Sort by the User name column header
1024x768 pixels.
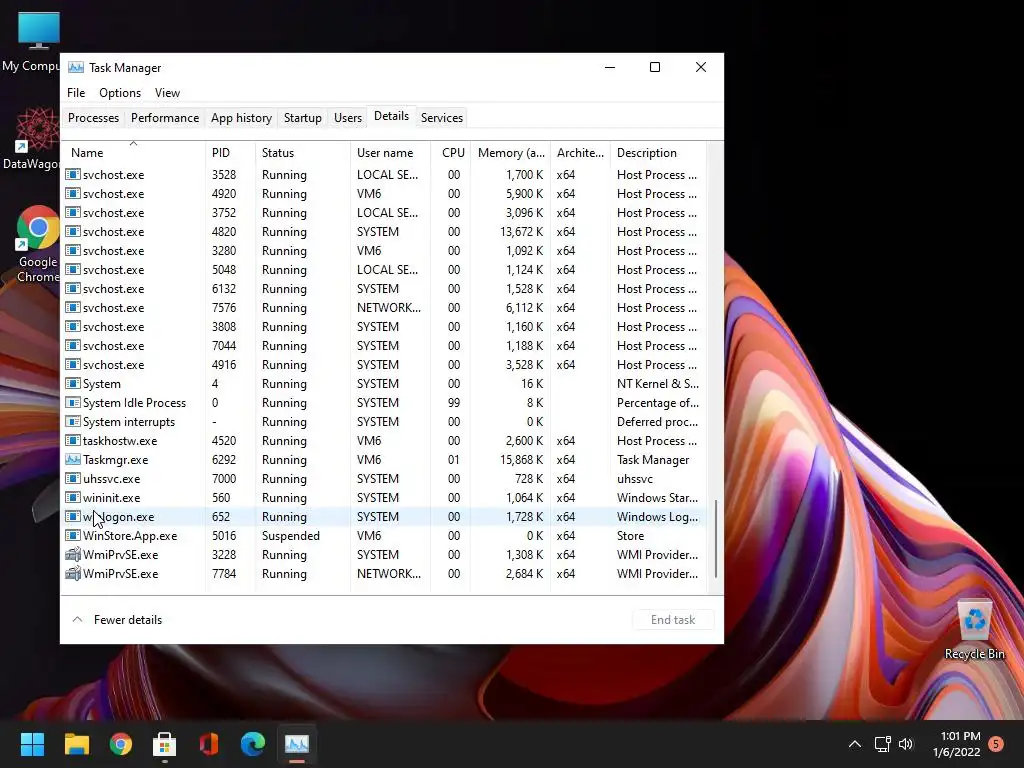coord(390,152)
